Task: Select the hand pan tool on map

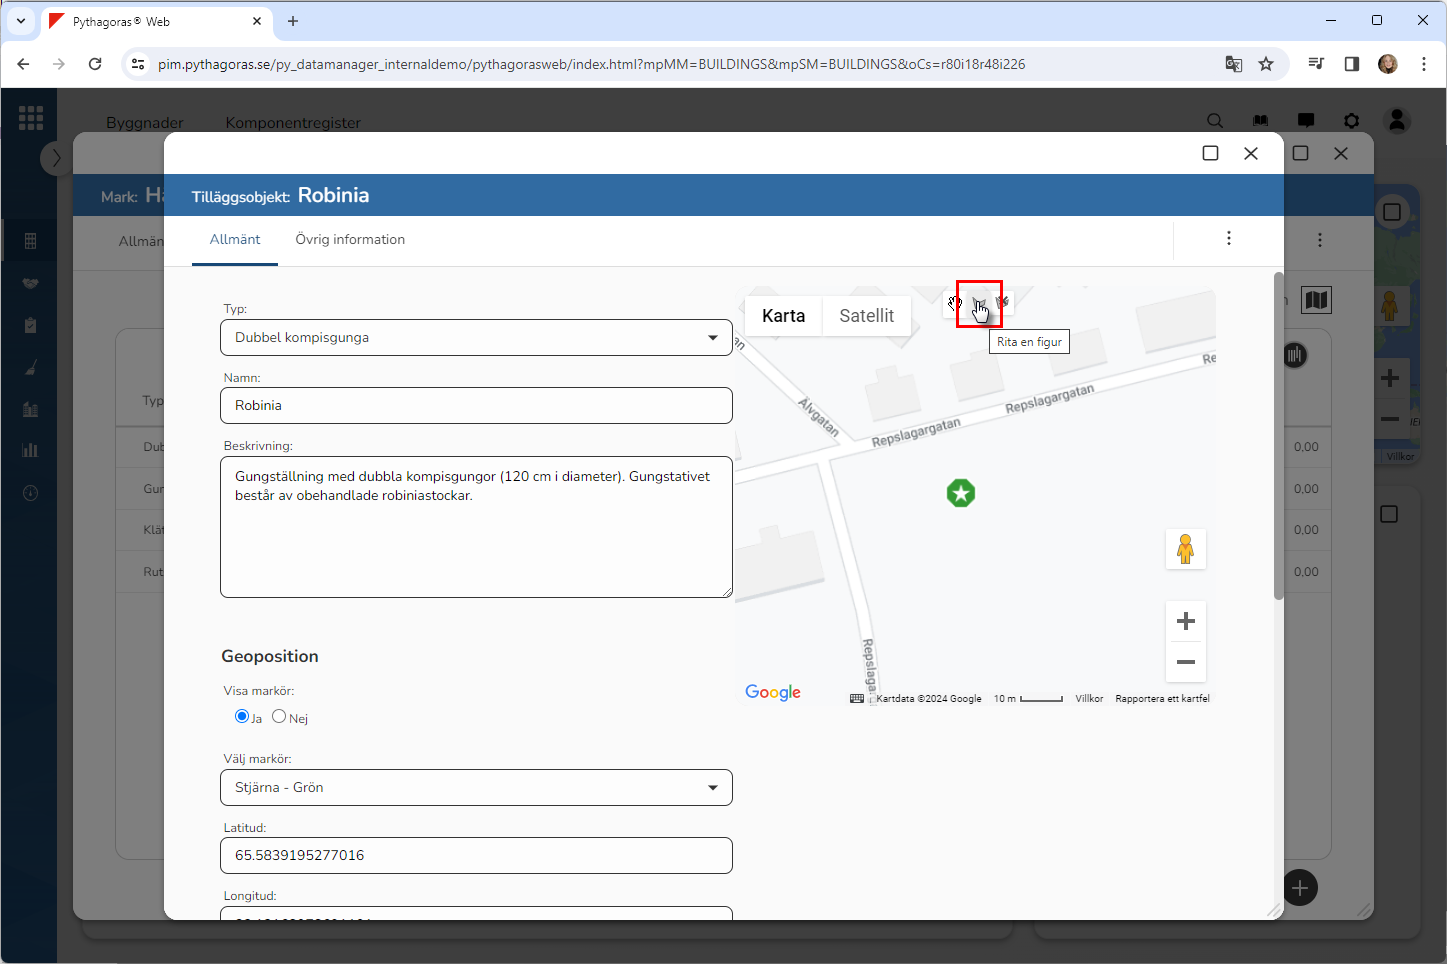Action: click(955, 302)
